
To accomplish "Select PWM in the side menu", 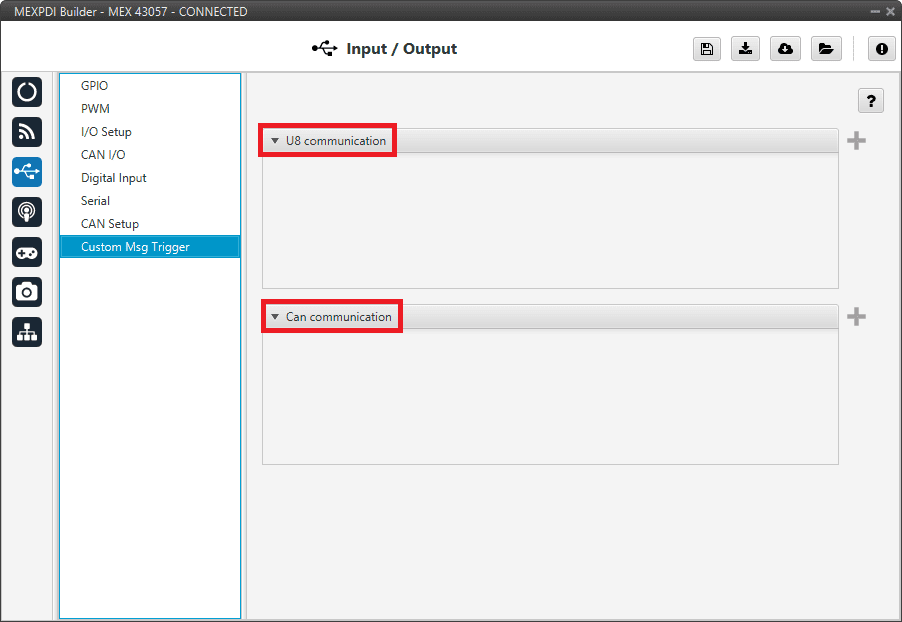I will (150, 109).
